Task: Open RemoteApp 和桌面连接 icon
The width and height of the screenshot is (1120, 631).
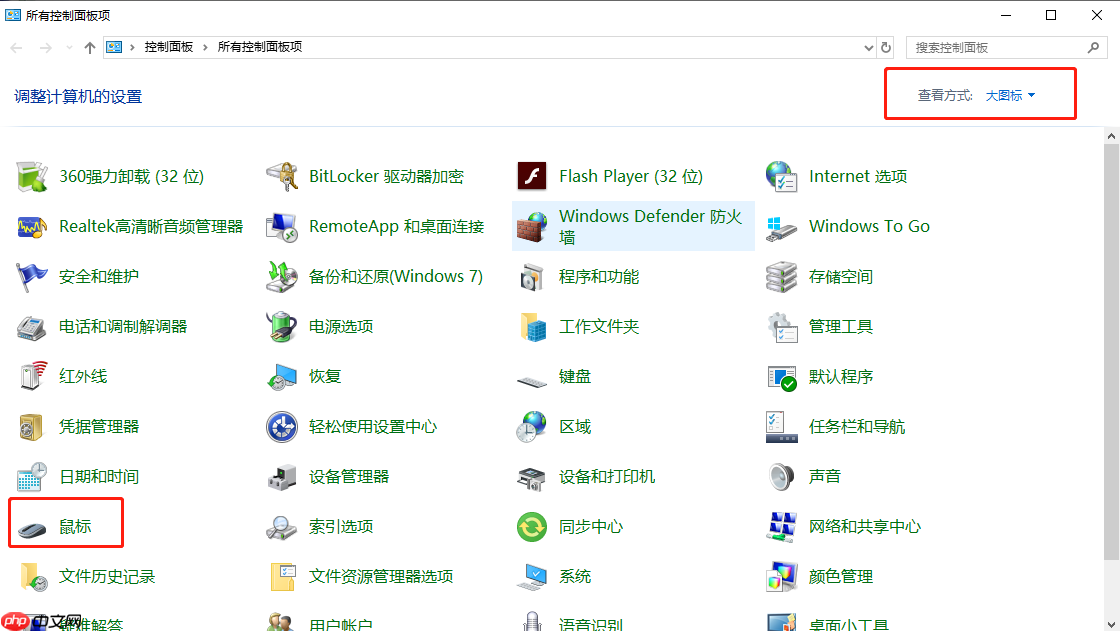Action: 281,227
